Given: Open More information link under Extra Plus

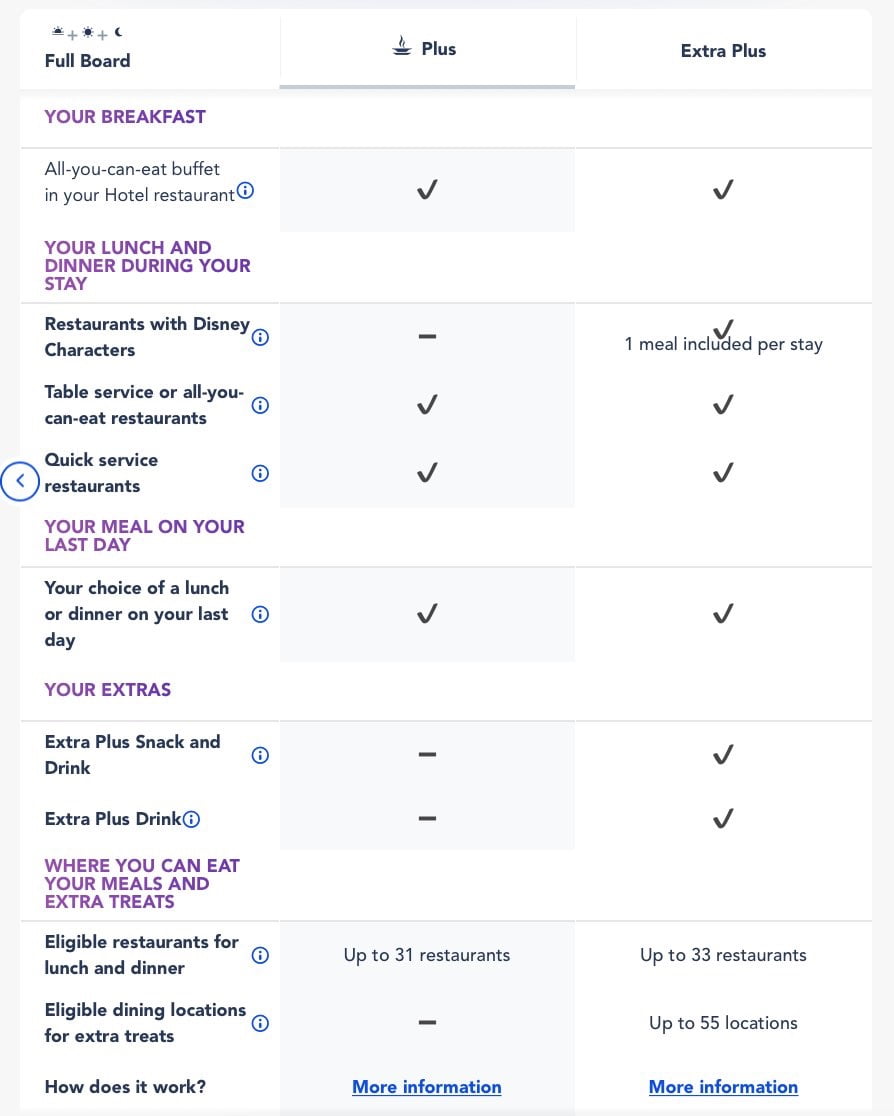Looking at the screenshot, I should (723, 1087).
